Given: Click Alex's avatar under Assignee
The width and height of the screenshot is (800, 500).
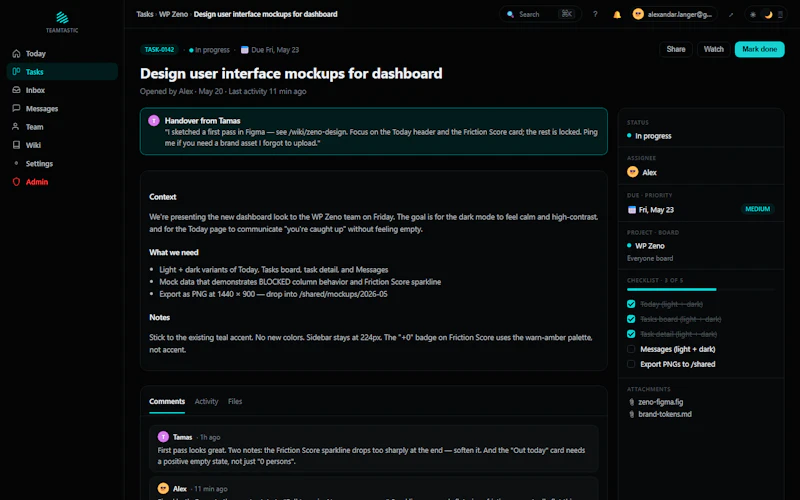Looking at the screenshot, I should coord(633,172).
